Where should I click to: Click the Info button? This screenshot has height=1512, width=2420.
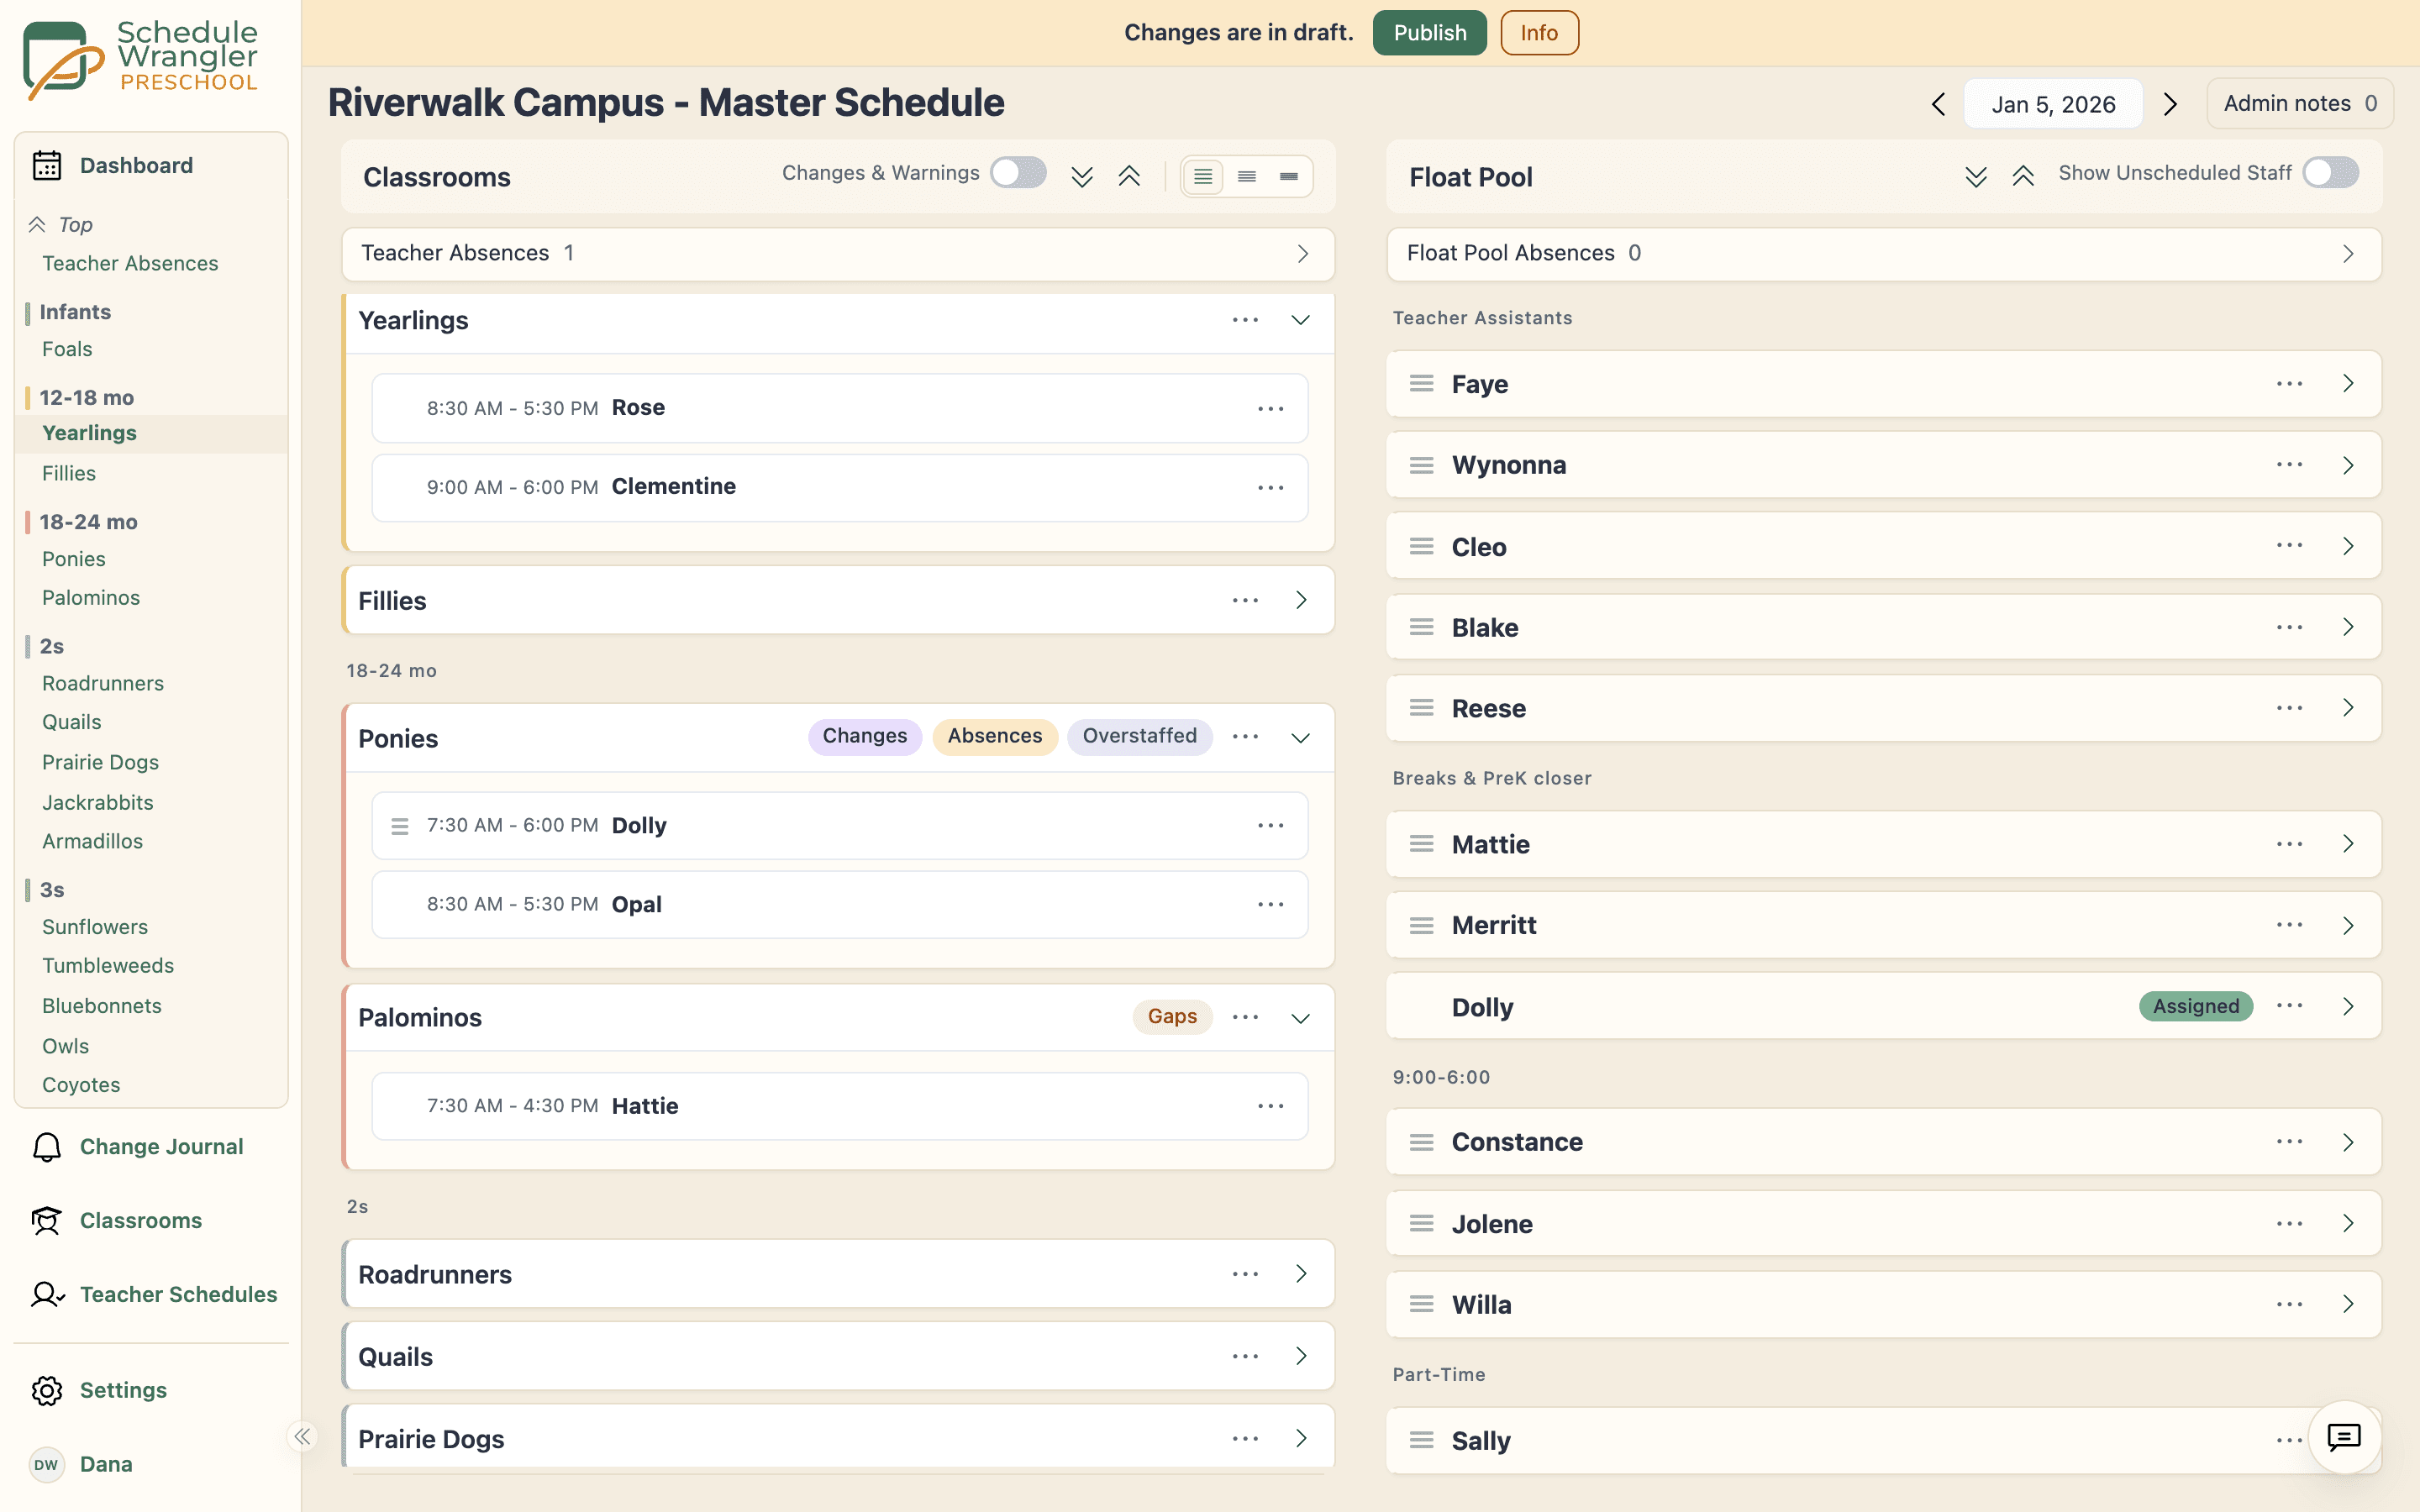point(1539,33)
